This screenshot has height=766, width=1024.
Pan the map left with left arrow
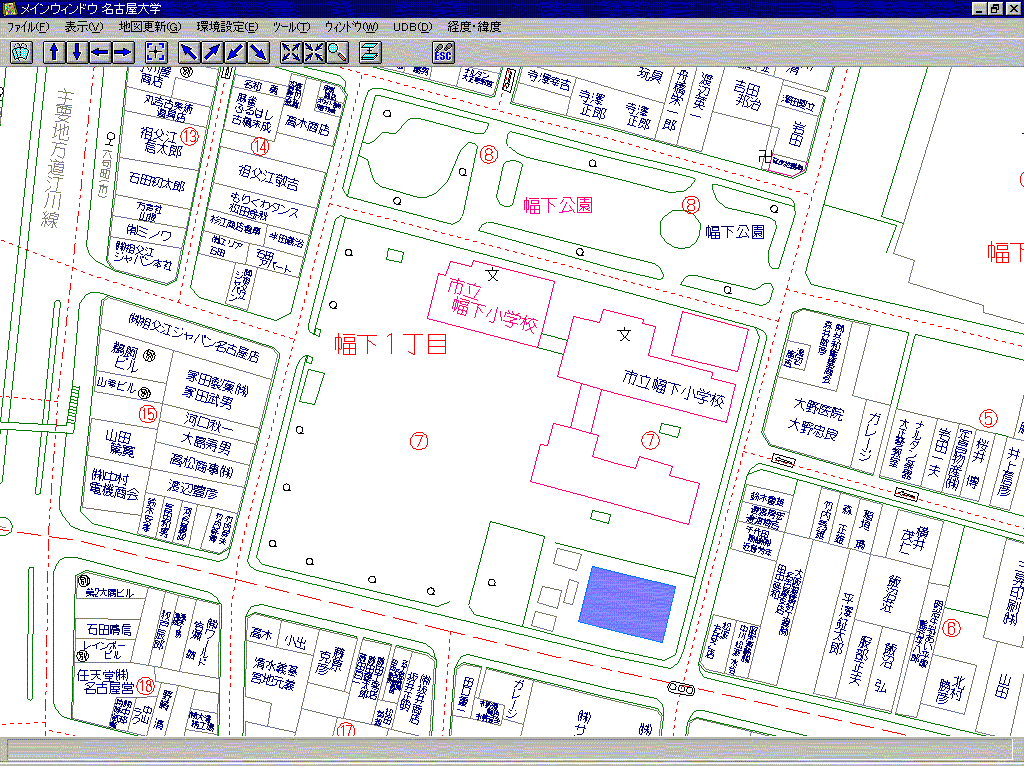click(x=100, y=52)
